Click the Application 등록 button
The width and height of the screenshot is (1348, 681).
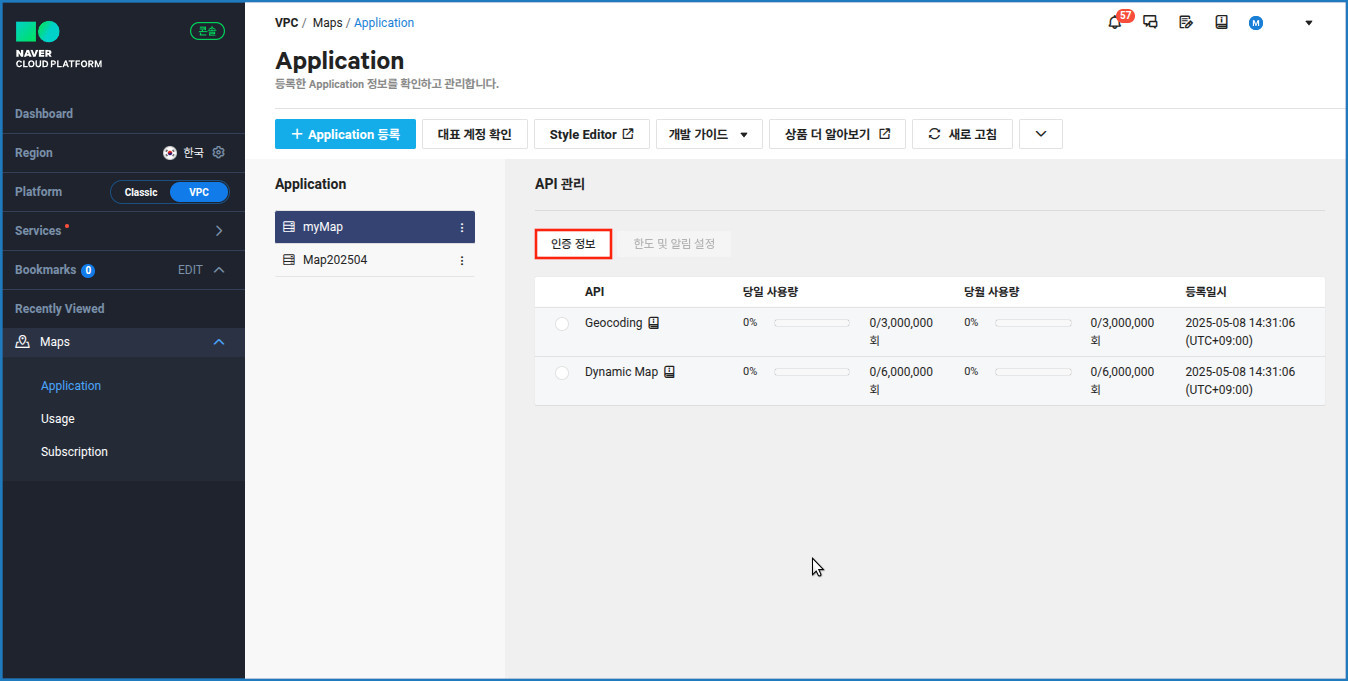click(345, 134)
